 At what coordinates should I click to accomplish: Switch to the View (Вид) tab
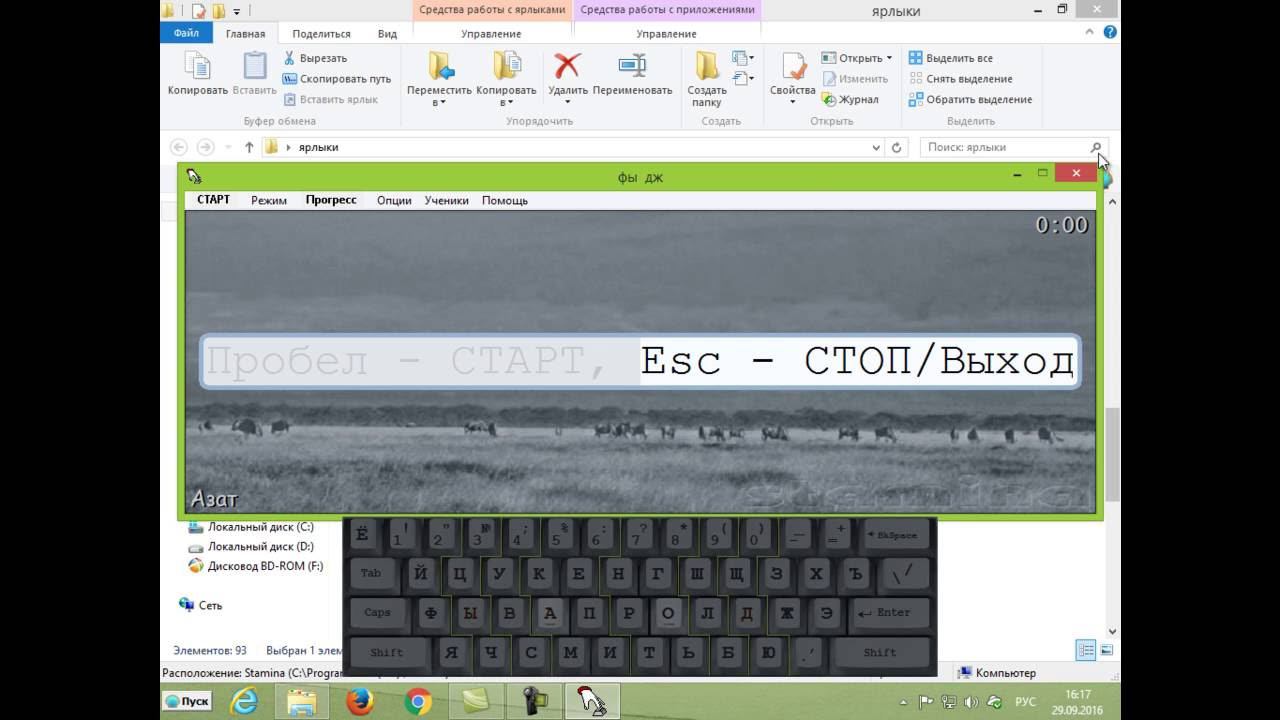387,34
